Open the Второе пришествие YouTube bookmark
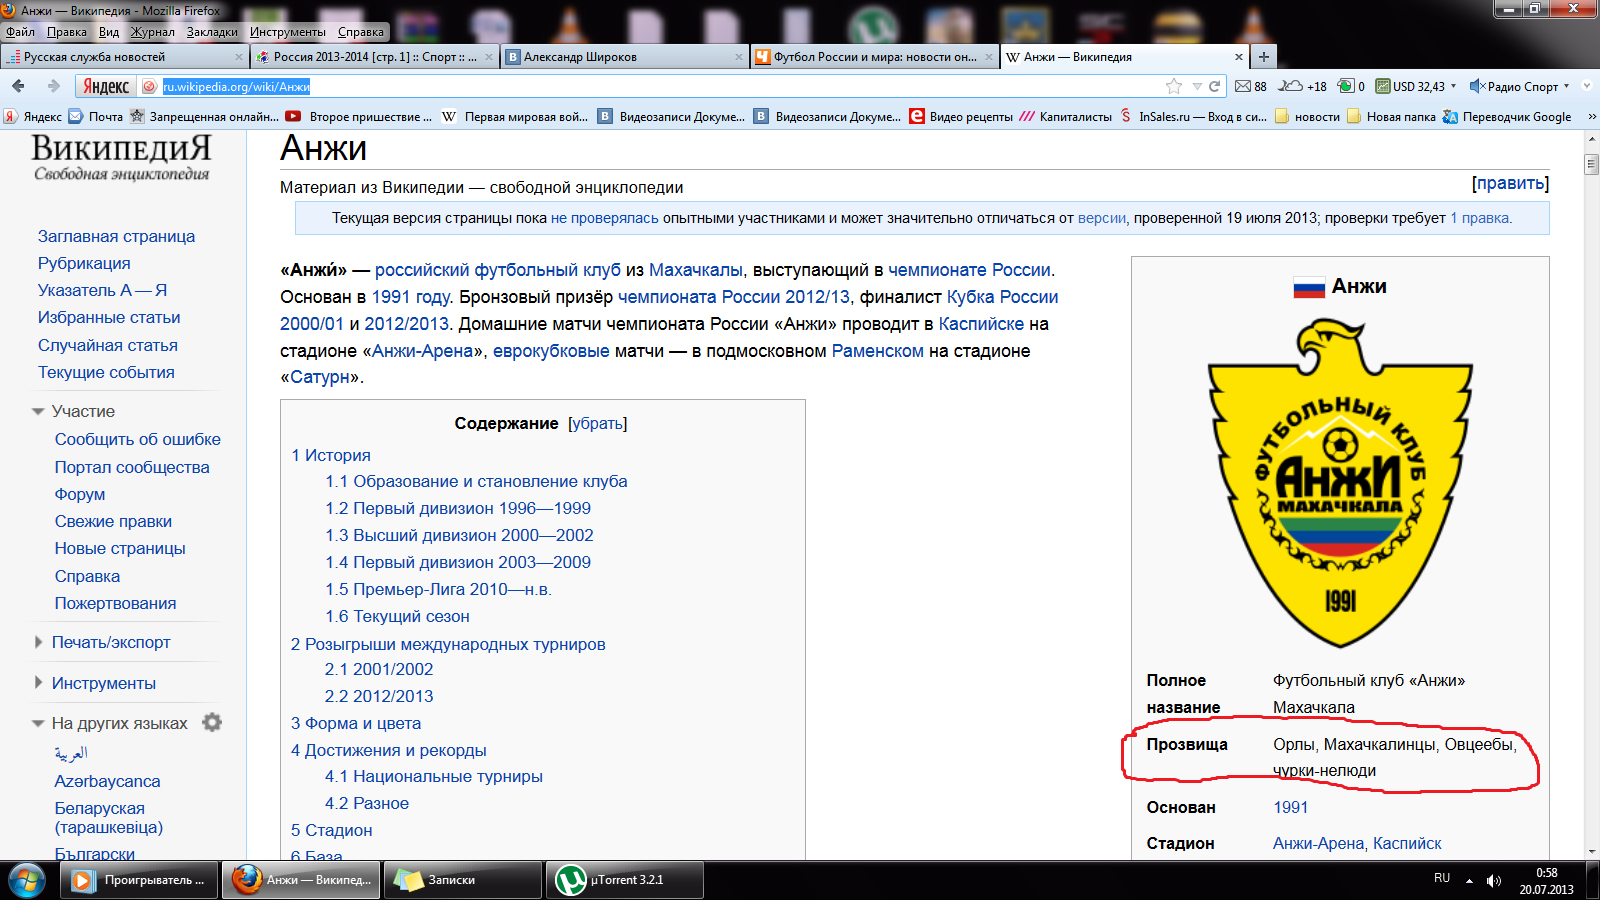This screenshot has width=1600, height=900. point(359,117)
